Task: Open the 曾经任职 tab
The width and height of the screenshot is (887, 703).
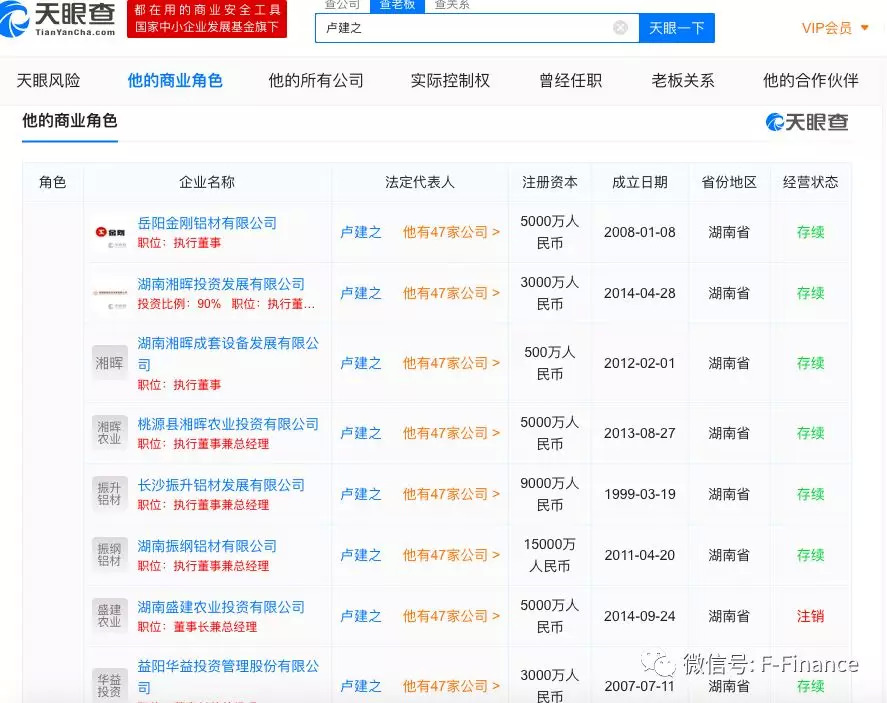Action: (x=570, y=80)
